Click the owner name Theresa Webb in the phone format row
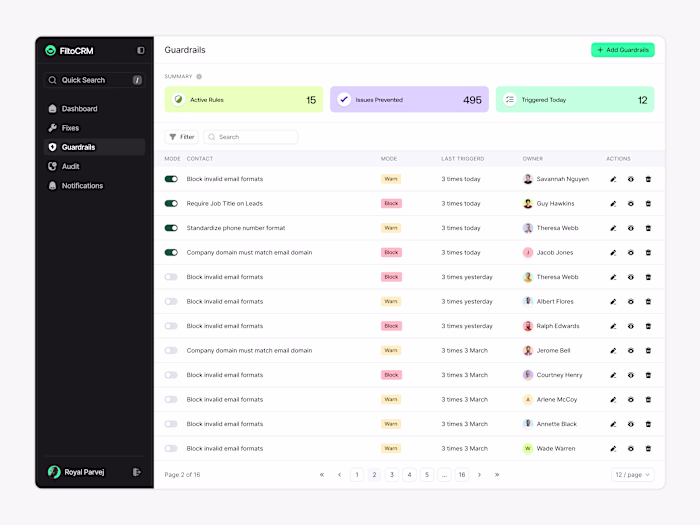Viewport: 700px width, 525px height. coord(557,228)
